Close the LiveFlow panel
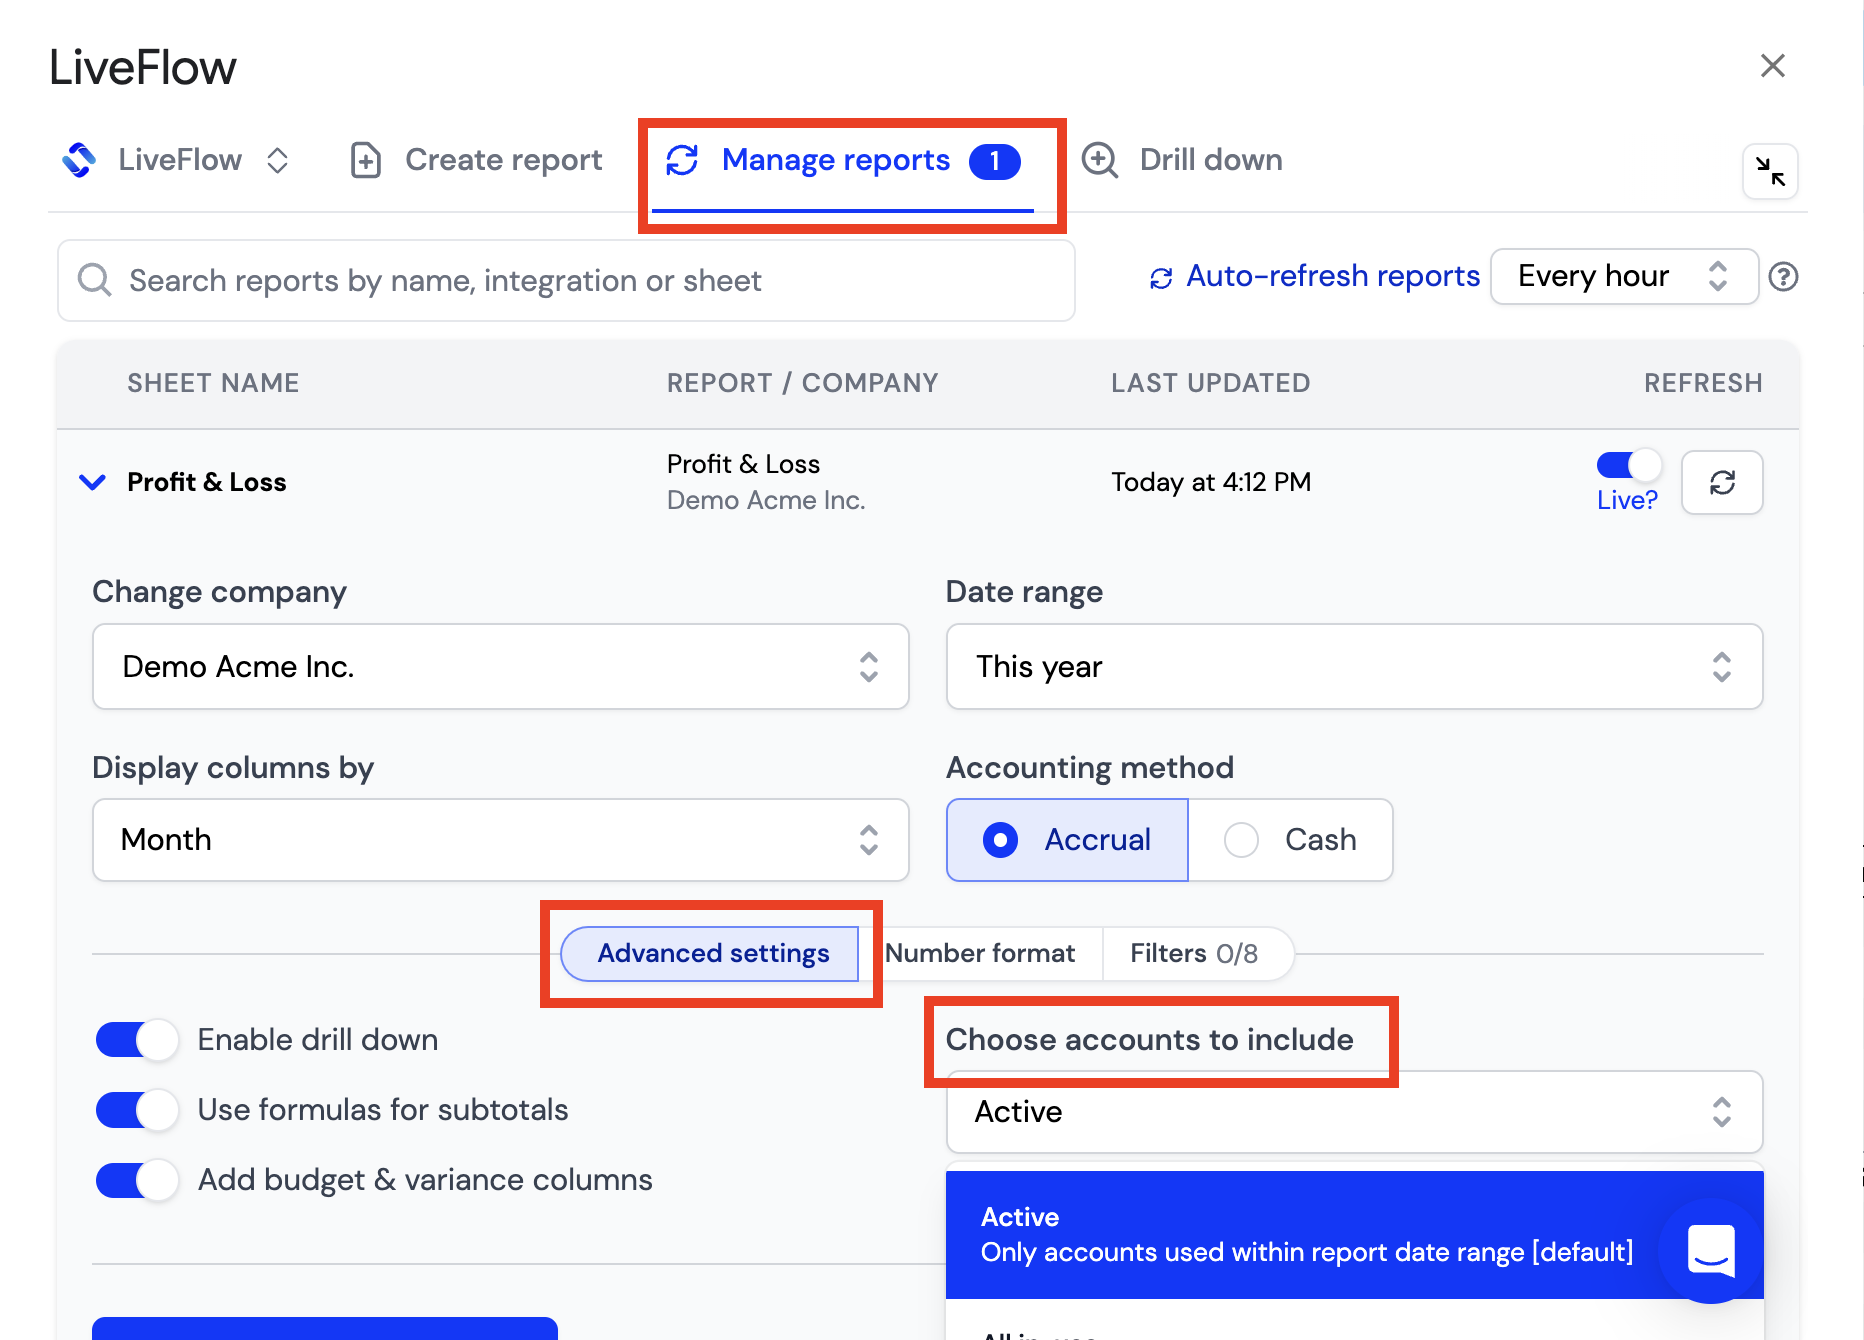The width and height of the screenshot is (1864, 1340). (1772, 66)
